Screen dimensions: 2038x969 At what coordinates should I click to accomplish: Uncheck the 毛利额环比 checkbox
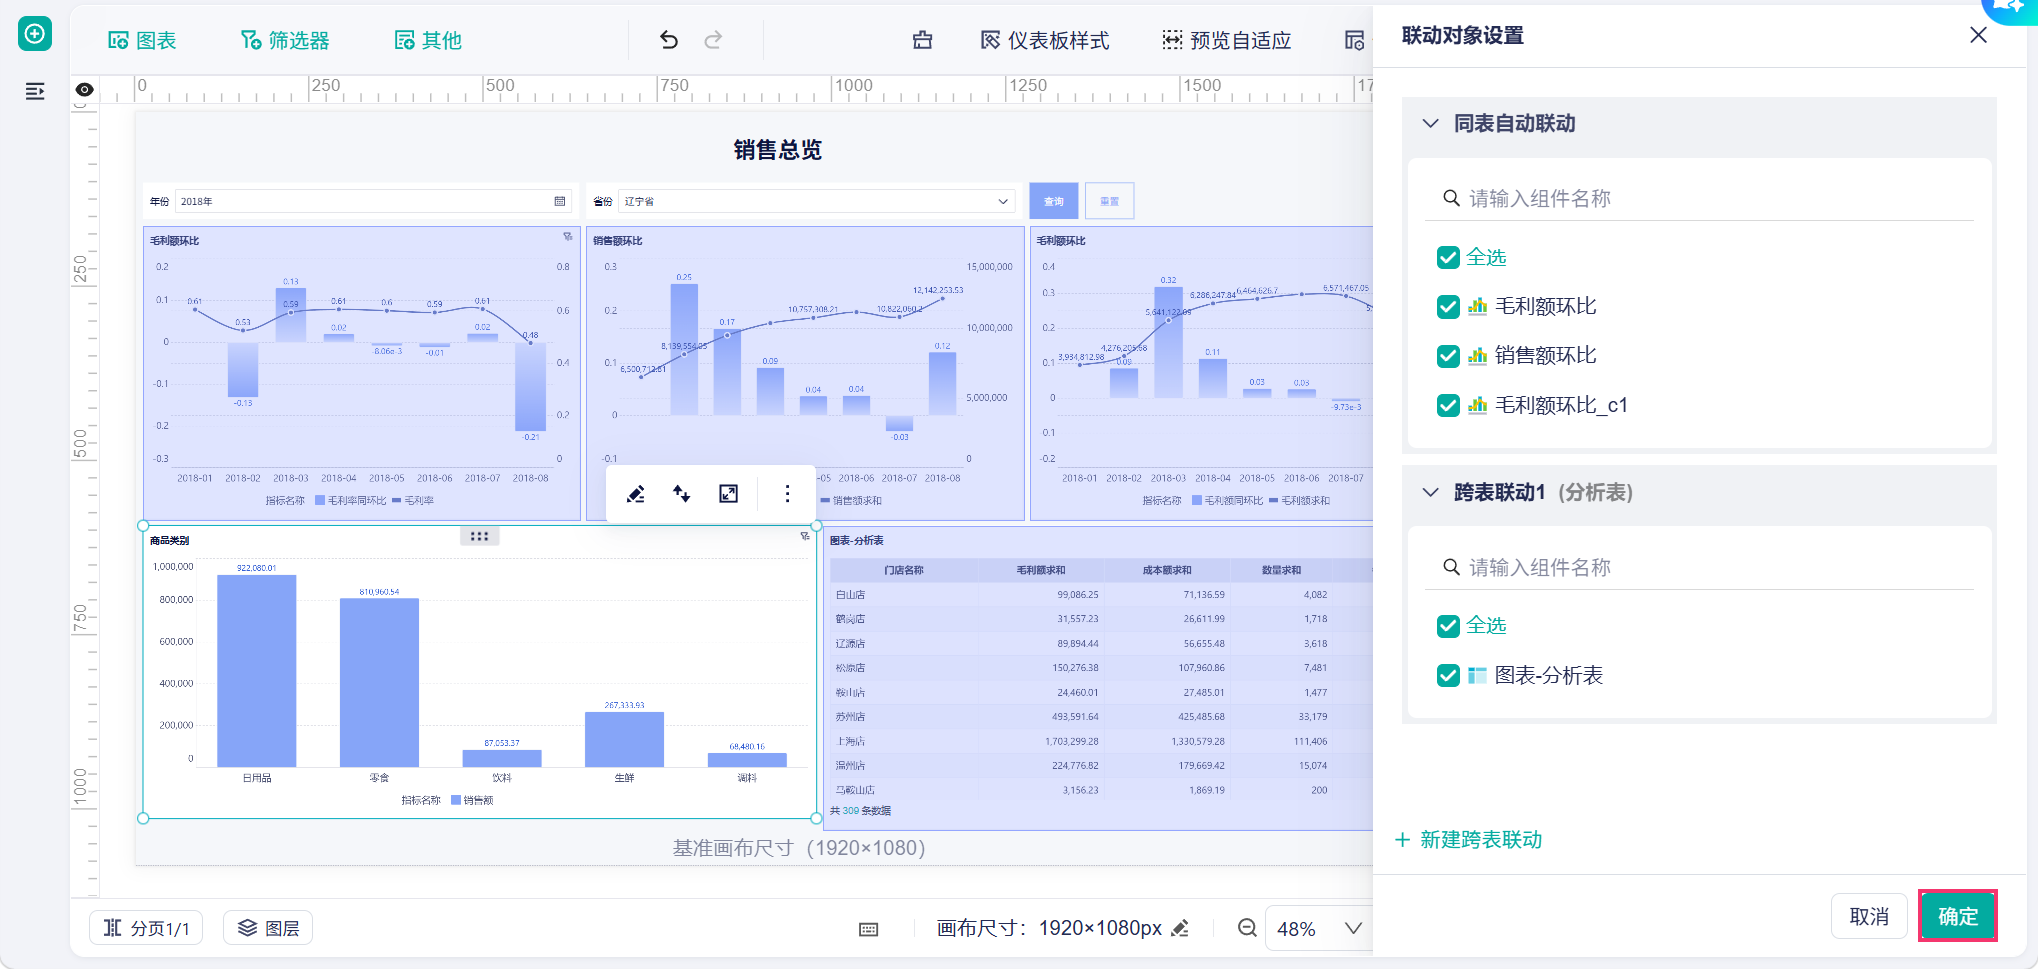click(1448, 307)
